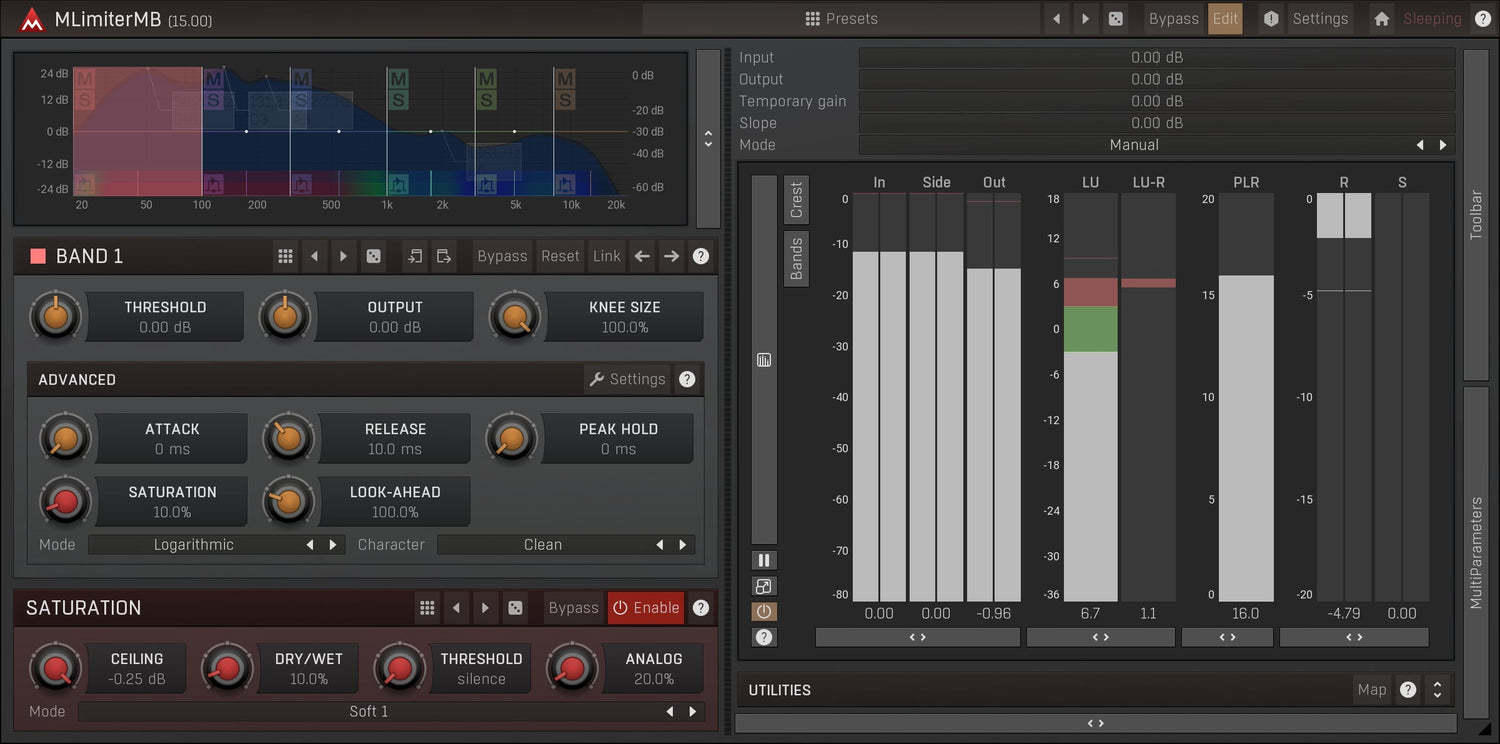
Task: Switch to the Crest tab
Action: point(796,200)
